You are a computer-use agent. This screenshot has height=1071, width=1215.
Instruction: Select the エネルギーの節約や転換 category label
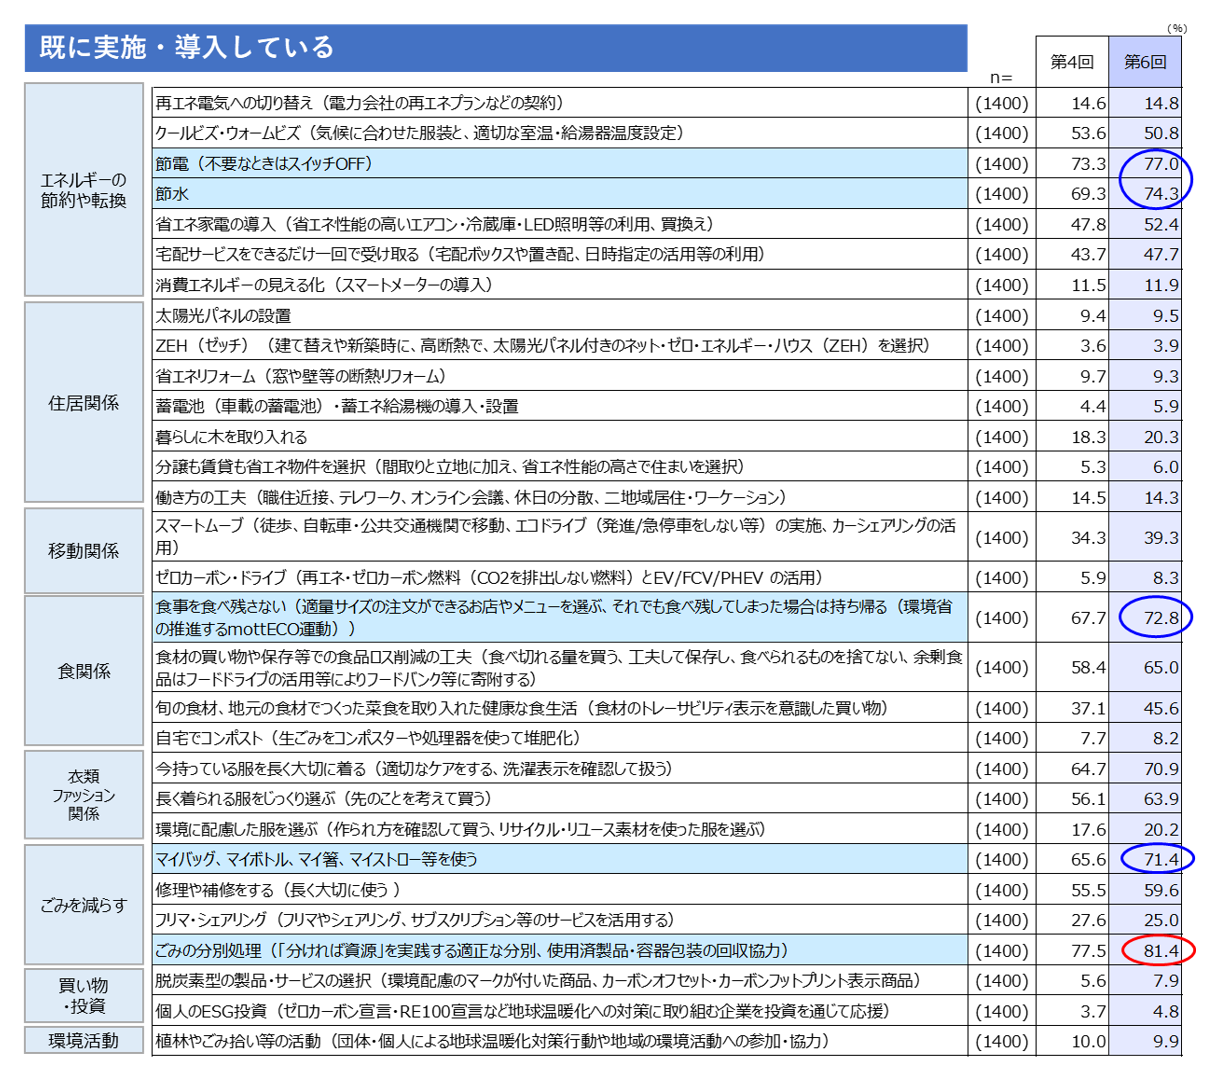(84, 190)
